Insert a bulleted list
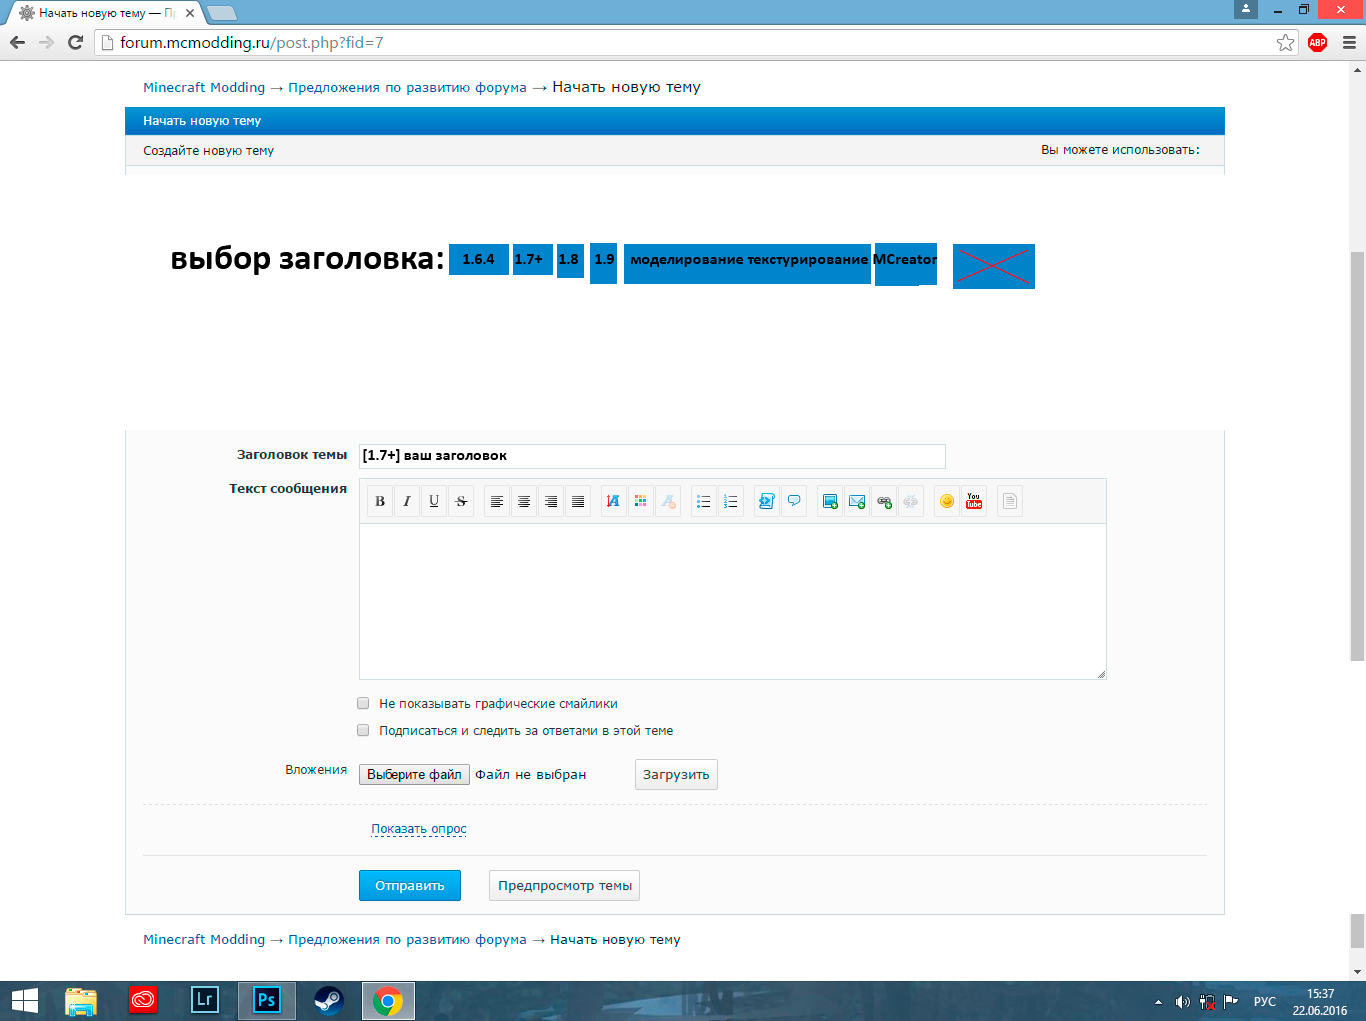1366x1021 pixels. (704, 501)
